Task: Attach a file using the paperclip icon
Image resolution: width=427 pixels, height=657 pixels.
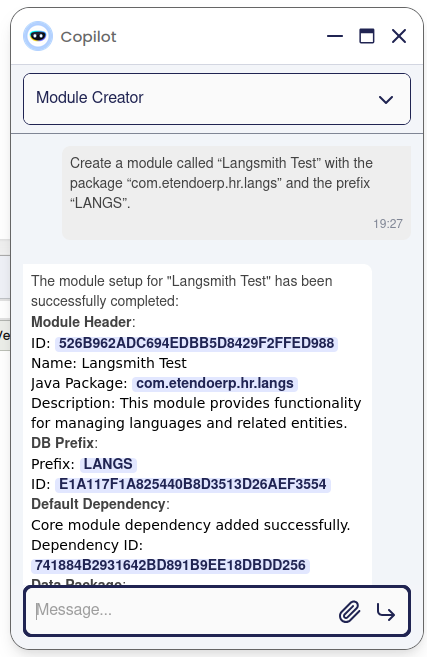Action: click(x=349, y=611)
